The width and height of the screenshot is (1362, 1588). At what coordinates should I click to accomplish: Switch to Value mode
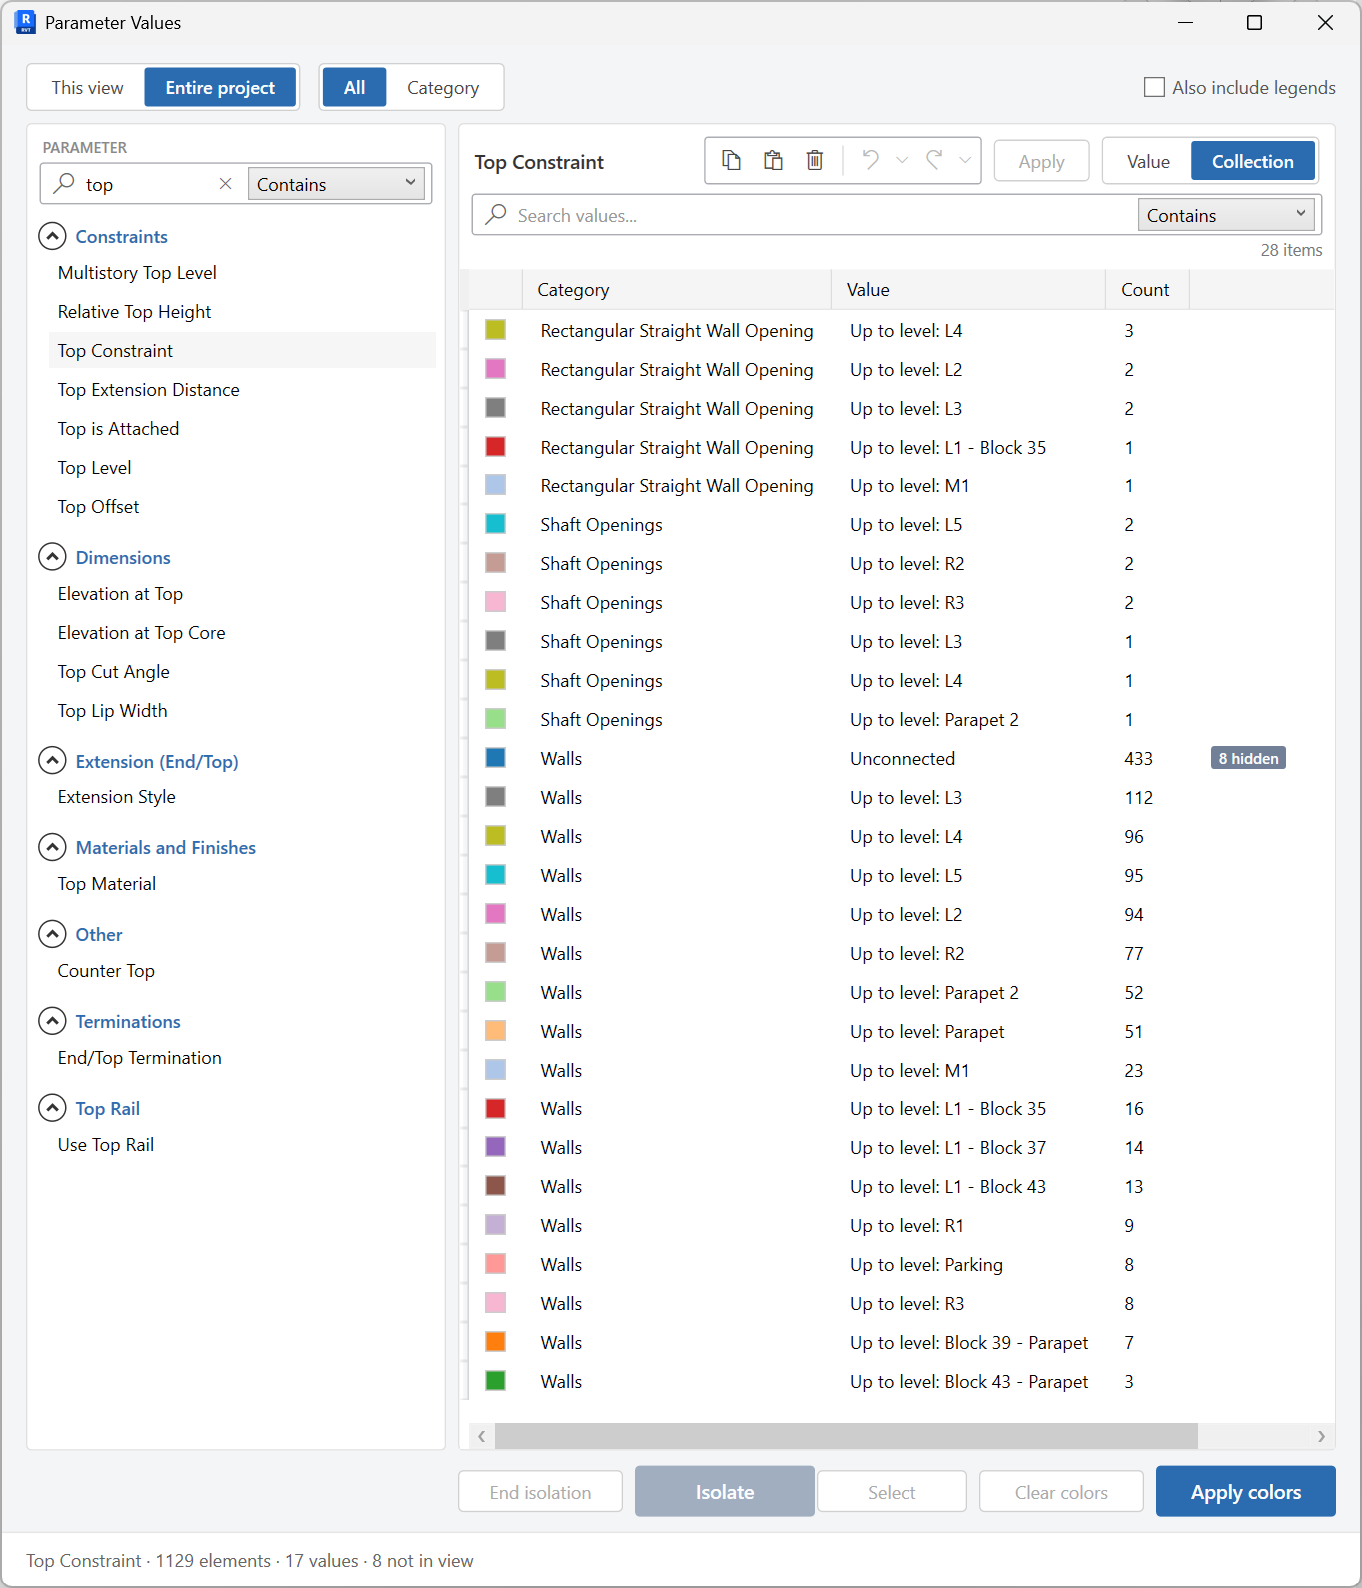tap(1148, 162)
